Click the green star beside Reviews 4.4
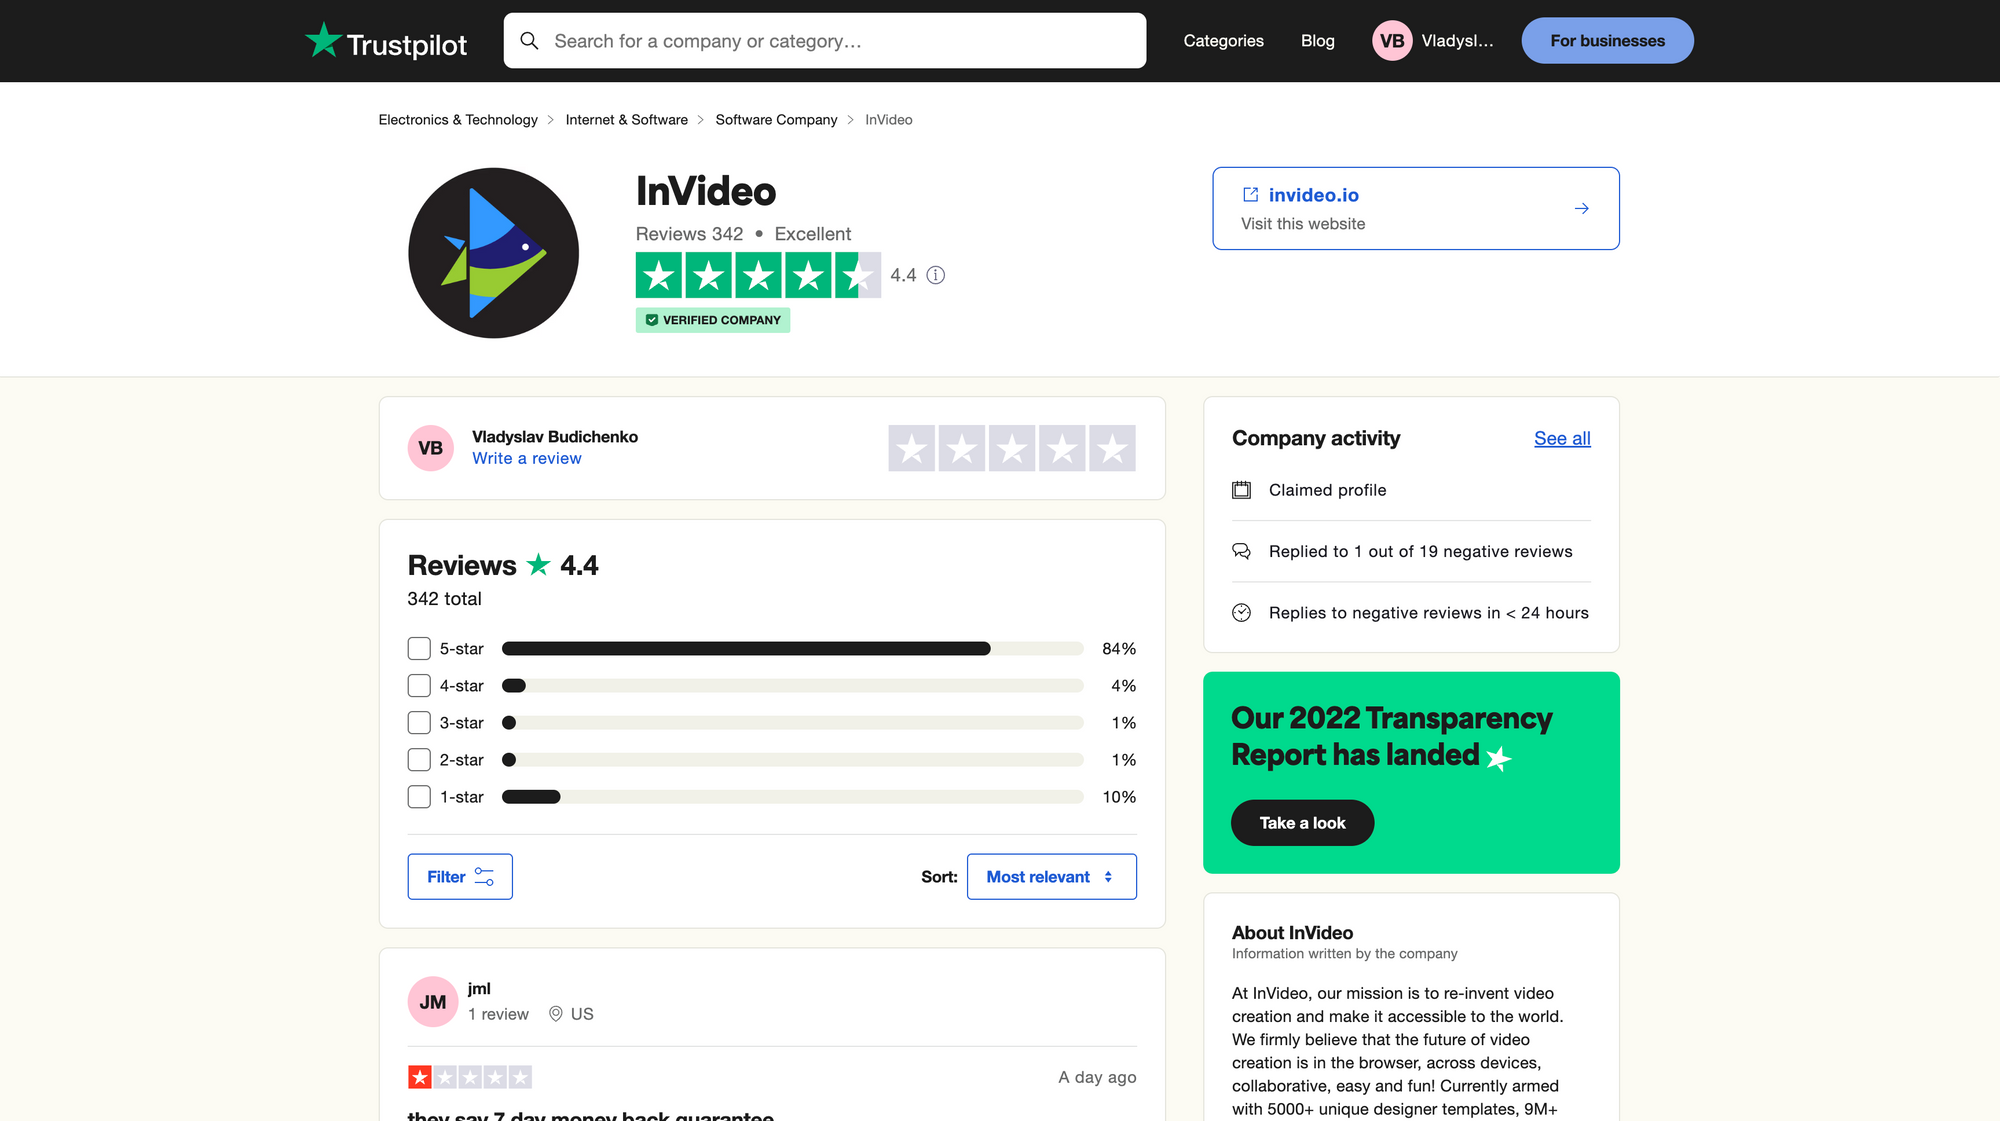The width and height of the screenshot is (2000, 1121). [539, 565]
